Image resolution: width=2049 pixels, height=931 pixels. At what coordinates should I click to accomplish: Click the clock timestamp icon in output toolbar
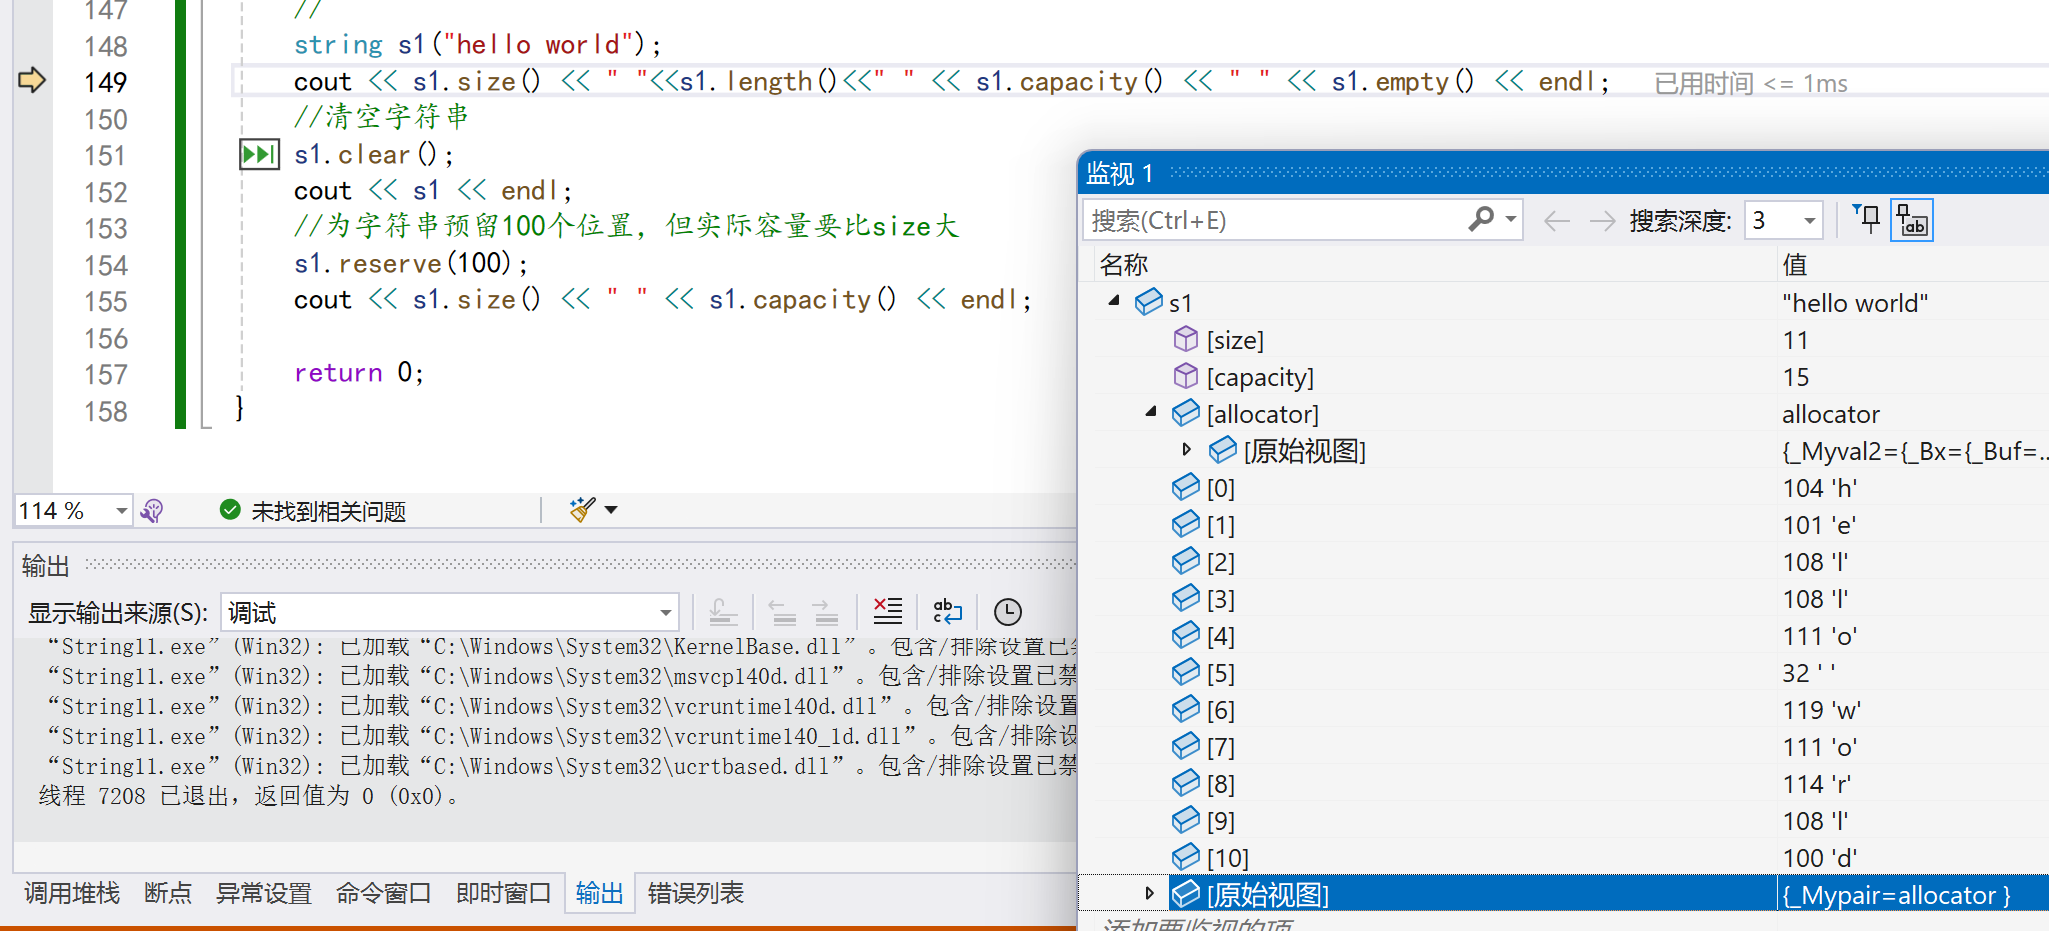click(x=1008, y=611)
